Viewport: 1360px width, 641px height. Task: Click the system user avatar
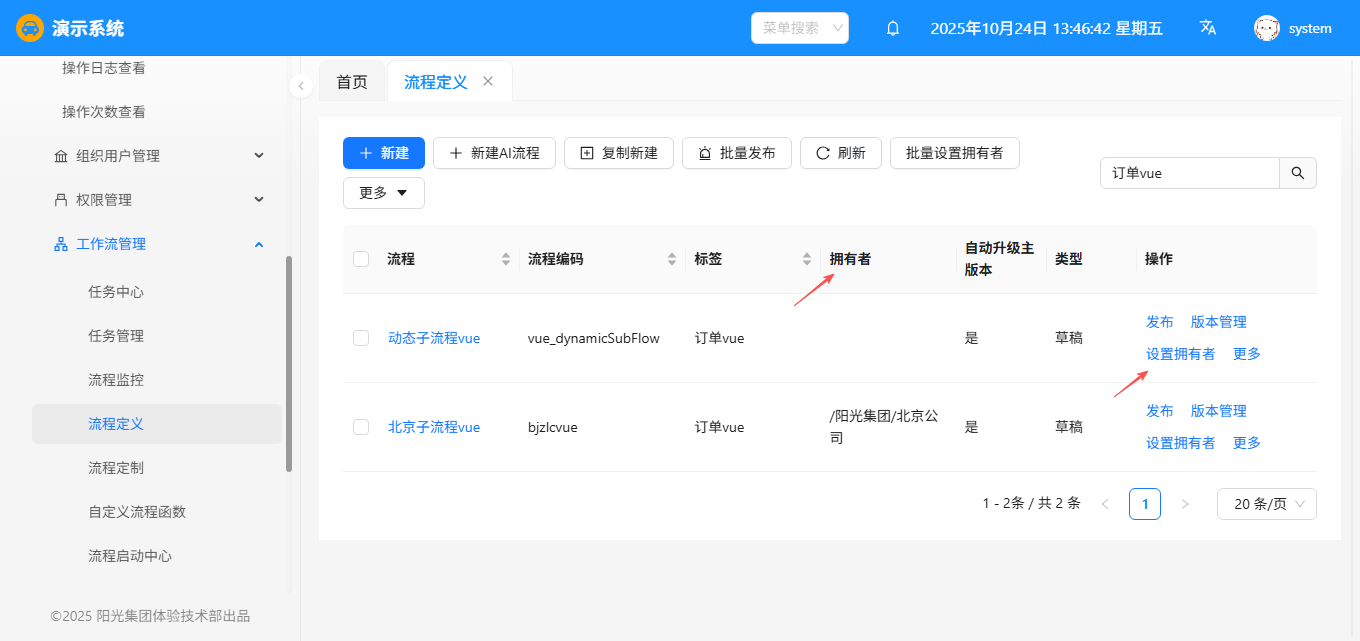pos(1267,28)
